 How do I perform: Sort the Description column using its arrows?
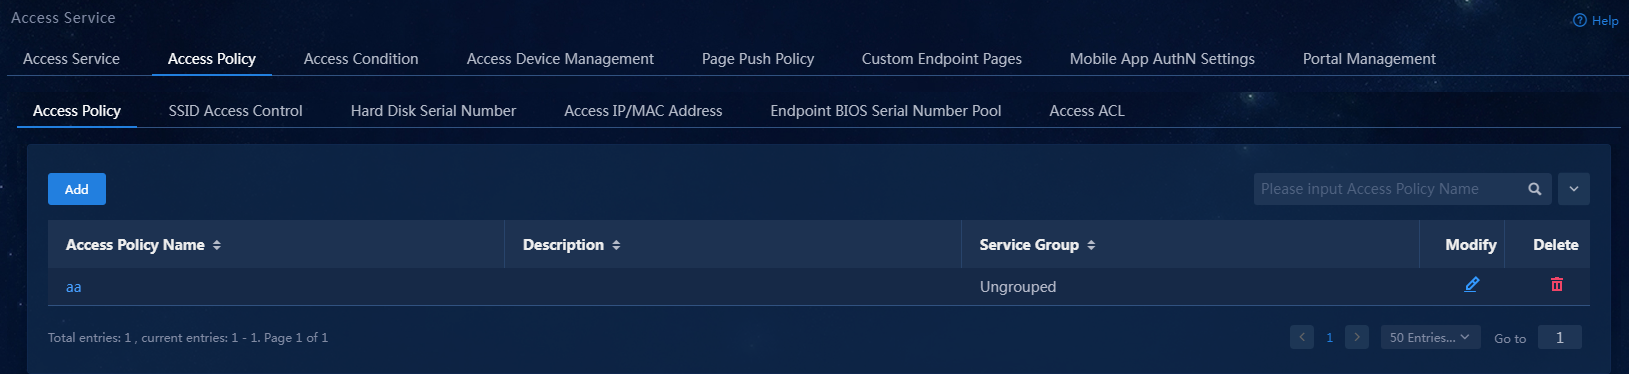(x=616, y=245)
